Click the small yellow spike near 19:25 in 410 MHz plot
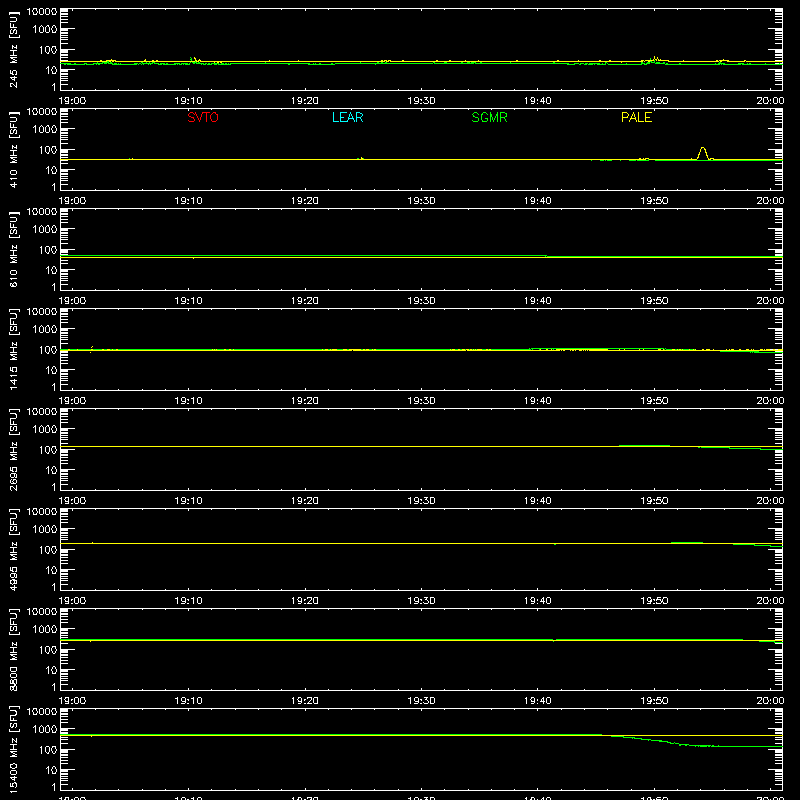Screen dimensions: 800x800 pos(361,158)
